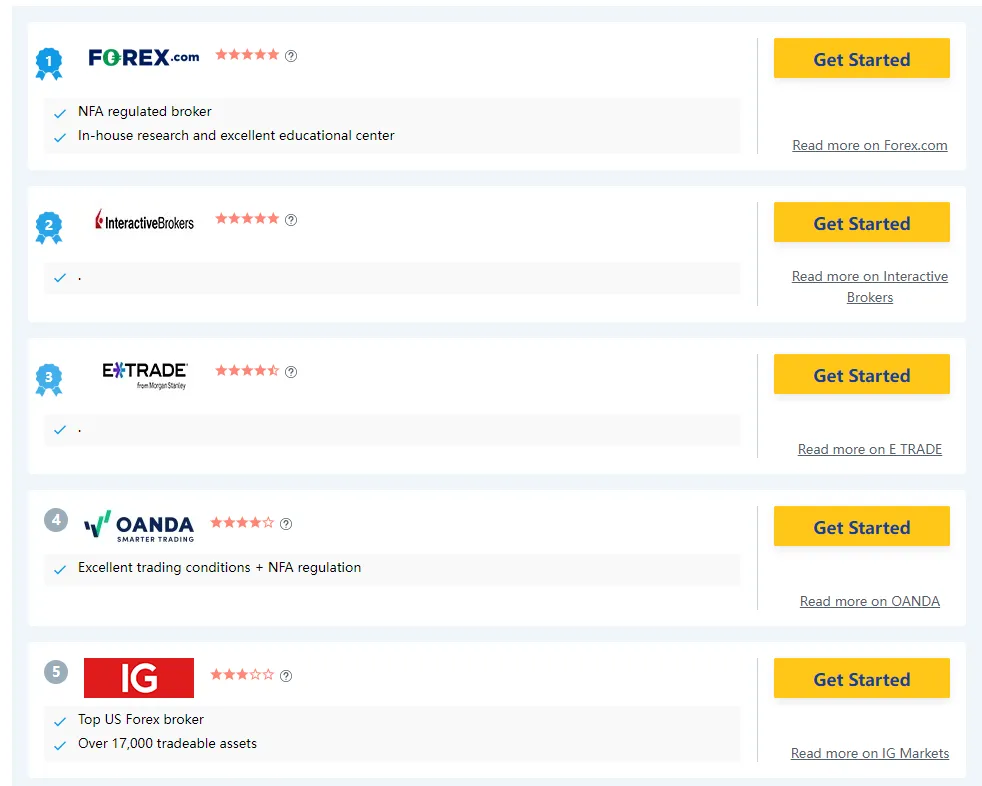982x786 pixels.
Task: Click Excellent trading conditions + NFA regulation text
Action: pyautogui.click(x=219, y=567)
